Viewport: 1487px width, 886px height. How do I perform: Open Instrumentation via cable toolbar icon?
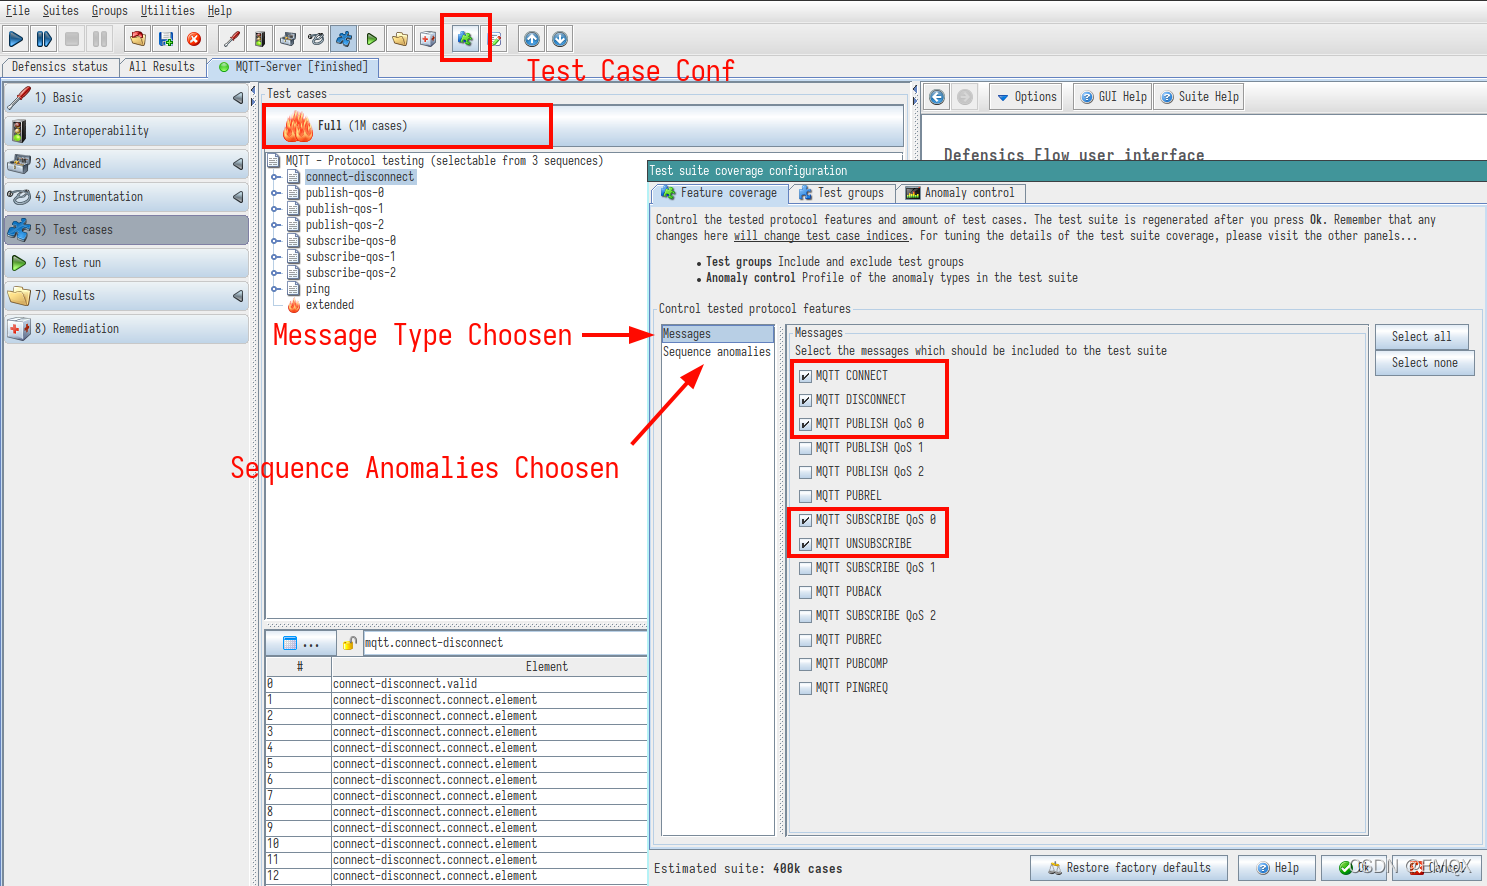pyautogui.click(x=316, y=39)
